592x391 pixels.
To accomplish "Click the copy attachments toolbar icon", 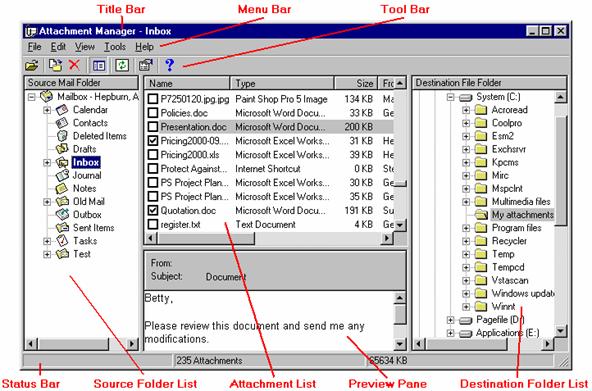I will click(55, 65).
